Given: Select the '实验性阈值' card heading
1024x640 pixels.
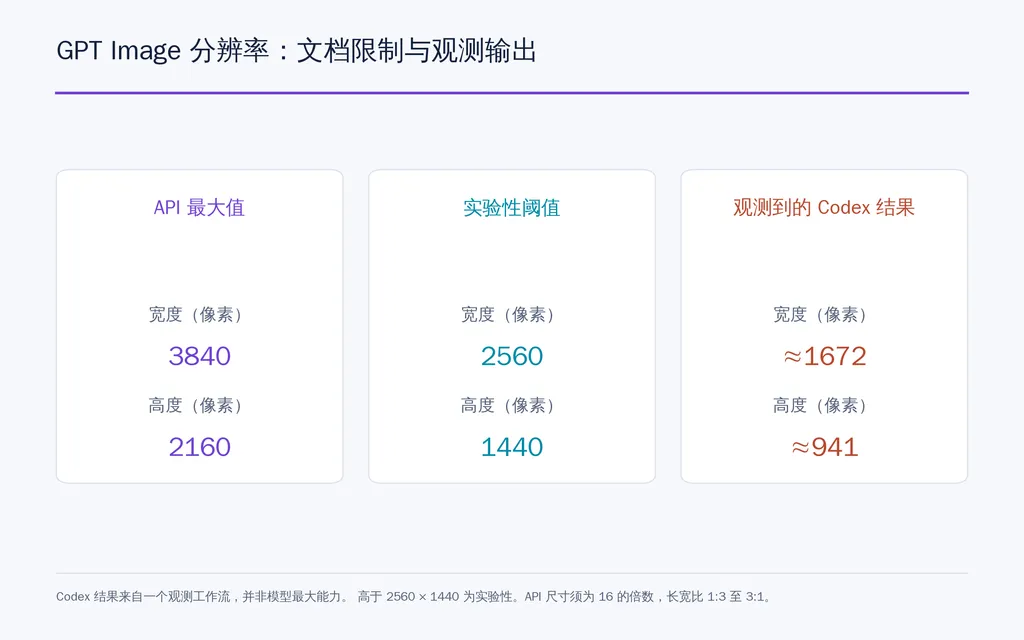Looking at the screenshot, I should point(511,208).
